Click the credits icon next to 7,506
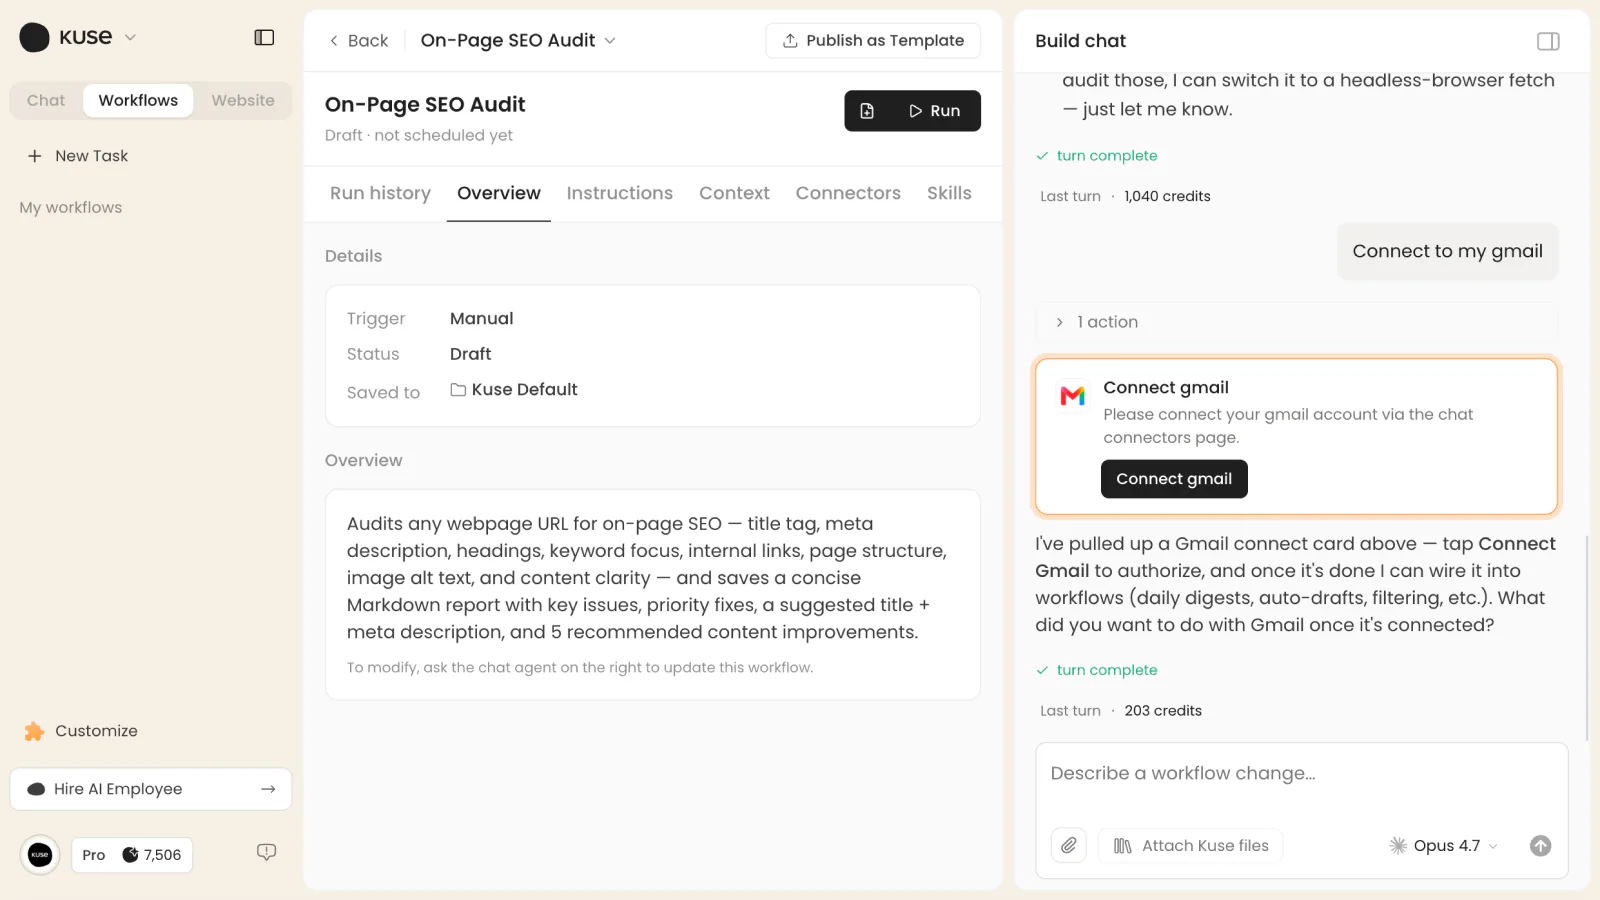The image size is (1600, 900). (x=130, y=855)
